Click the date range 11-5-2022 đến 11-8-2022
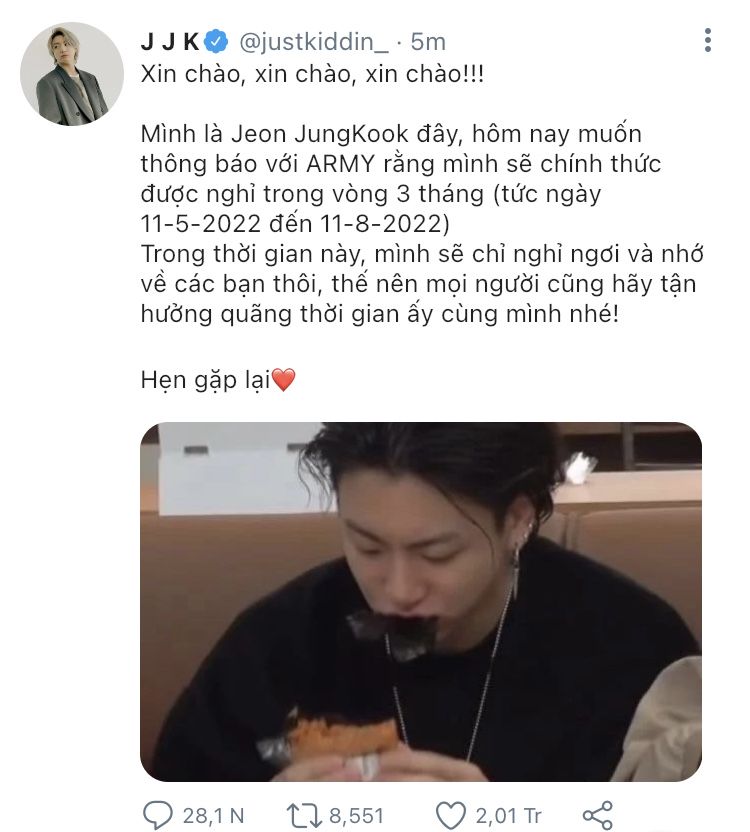 [295, 224]
